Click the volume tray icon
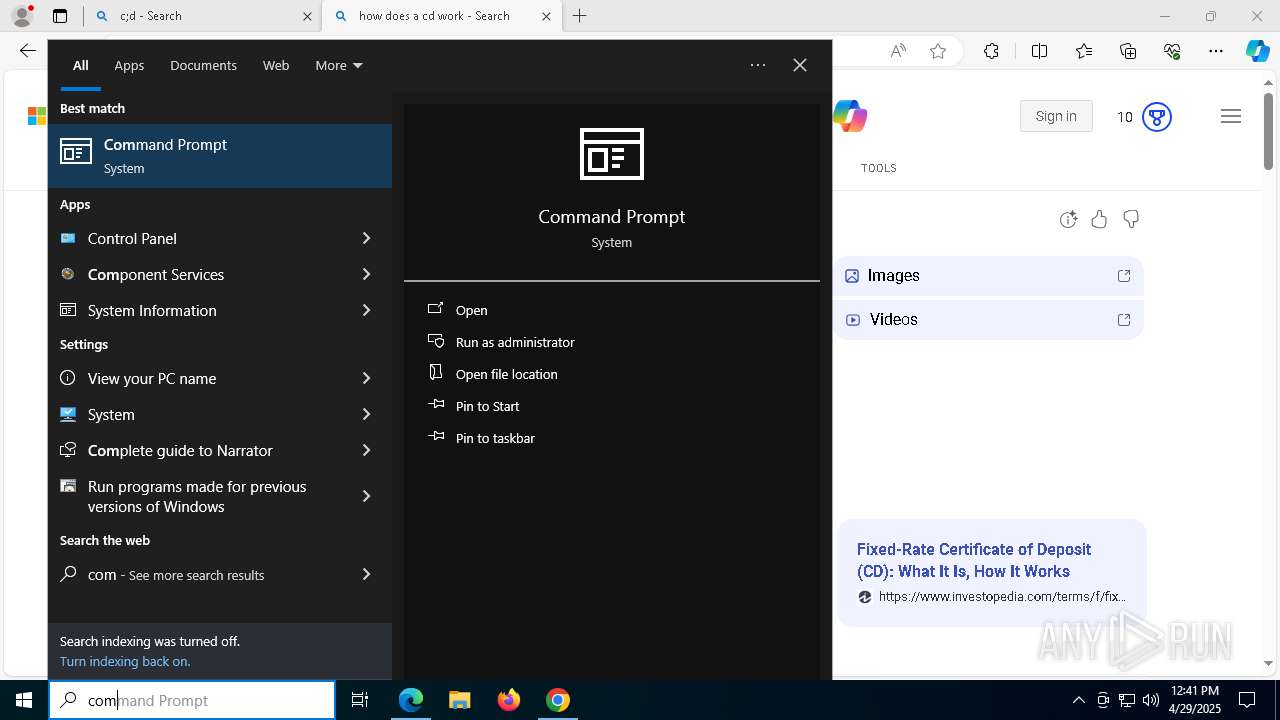The width and height of the screenshot is (1280, 720). tap(1151, 700)
